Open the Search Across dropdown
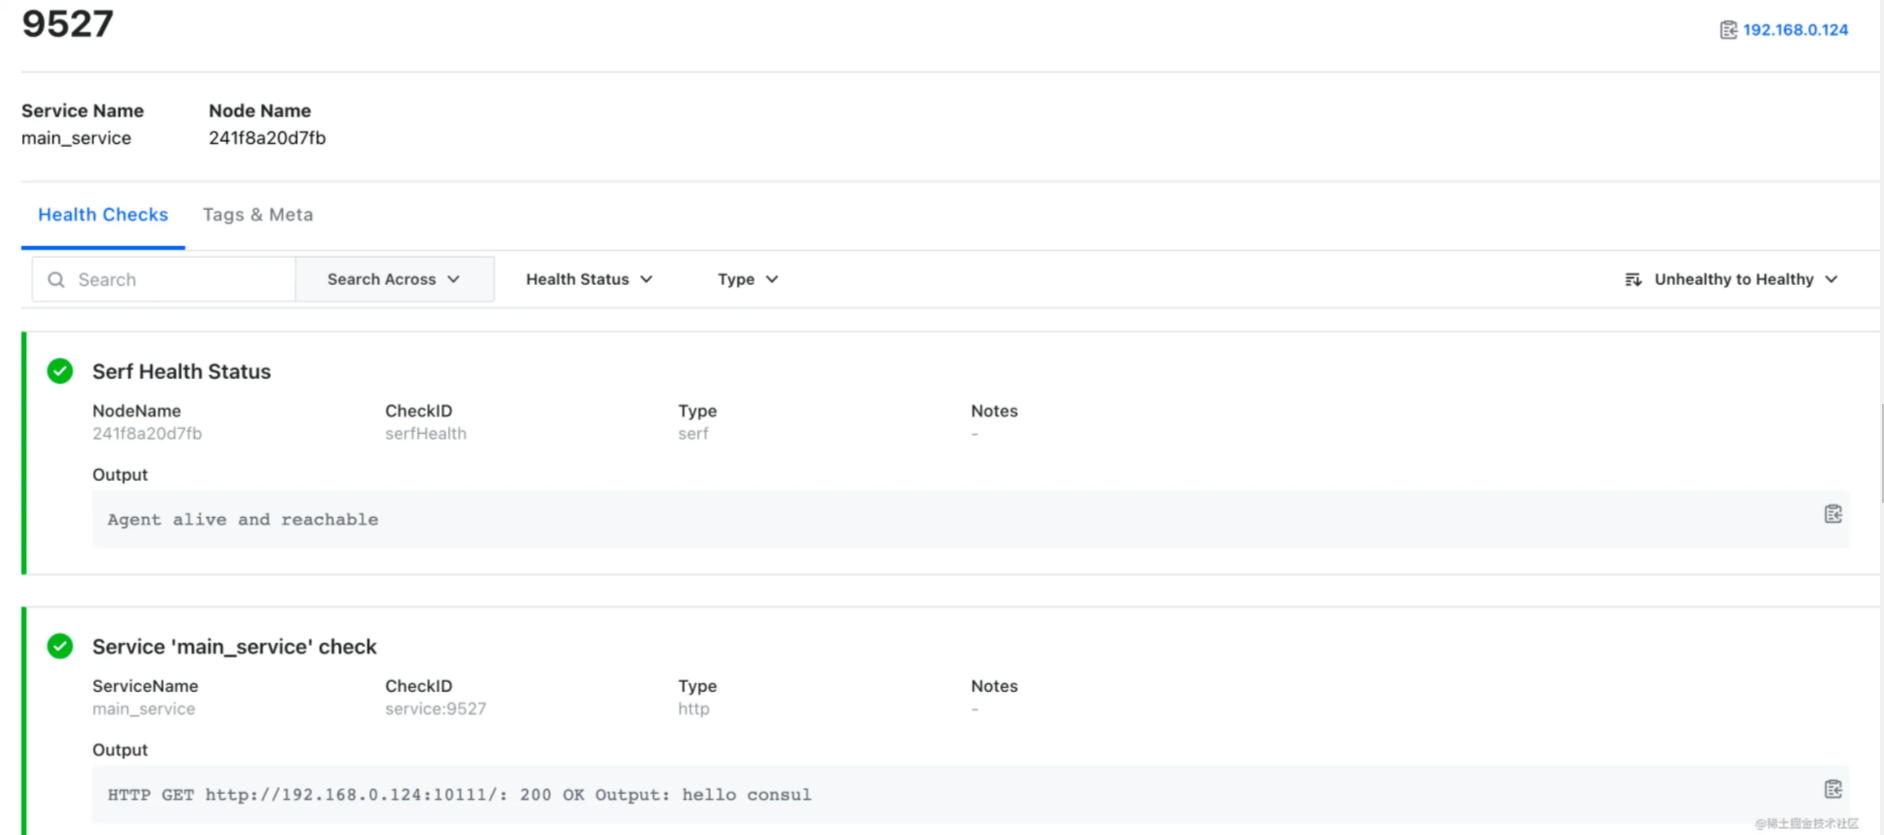Screen dimensions: 1884x835 click(394, 280)
